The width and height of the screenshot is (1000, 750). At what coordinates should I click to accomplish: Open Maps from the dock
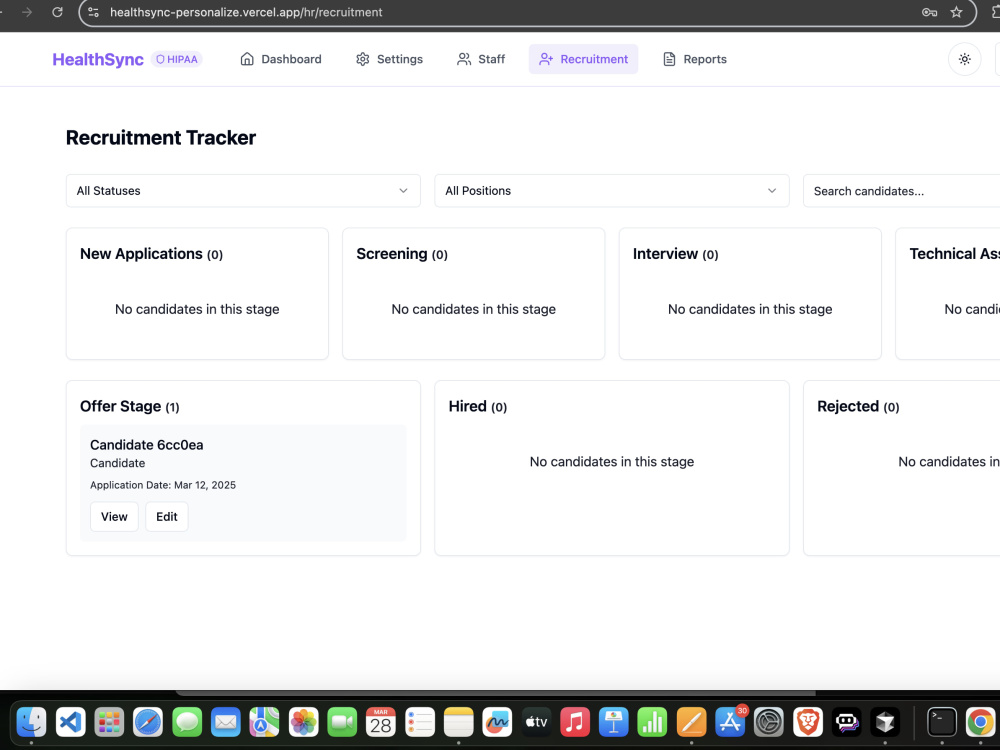pos(264,723)
